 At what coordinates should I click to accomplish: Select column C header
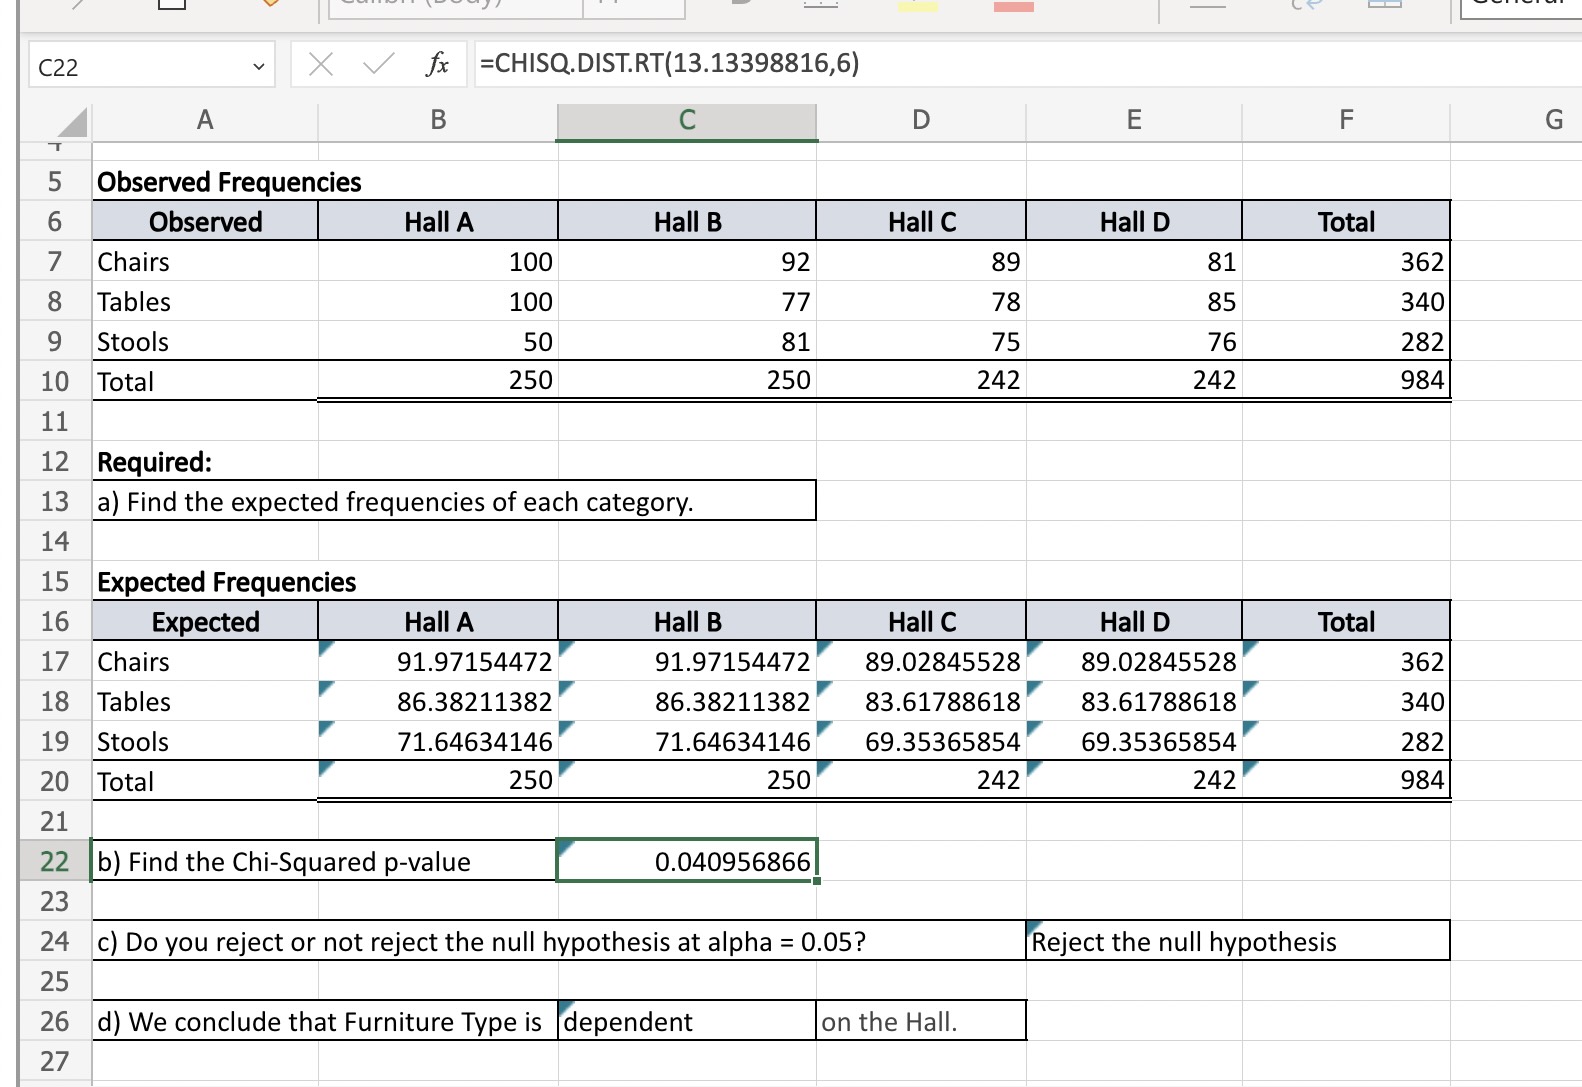(687, 121)
